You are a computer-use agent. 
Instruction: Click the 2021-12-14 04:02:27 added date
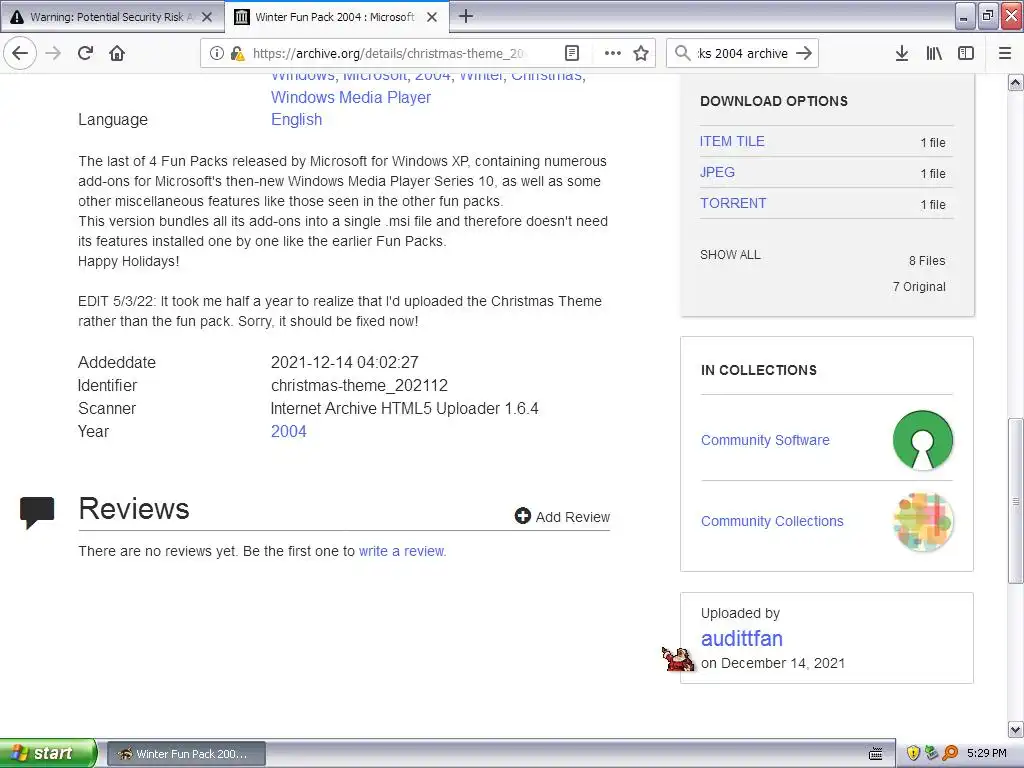coord(345,362)
